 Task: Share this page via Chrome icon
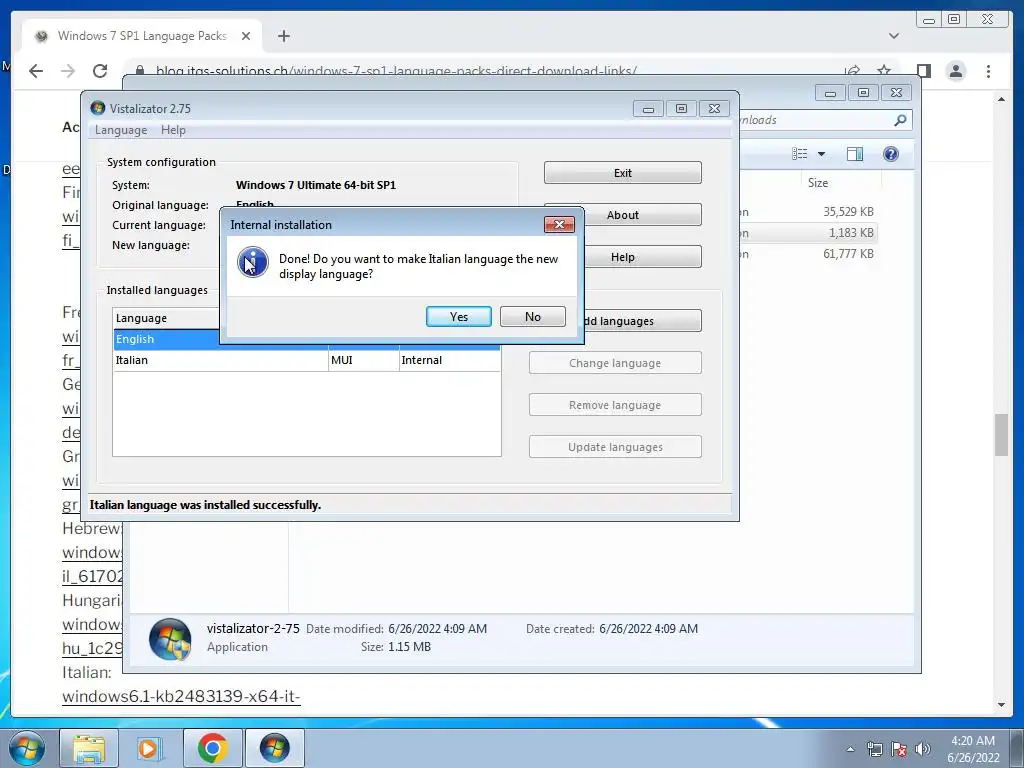coord(852,71)
